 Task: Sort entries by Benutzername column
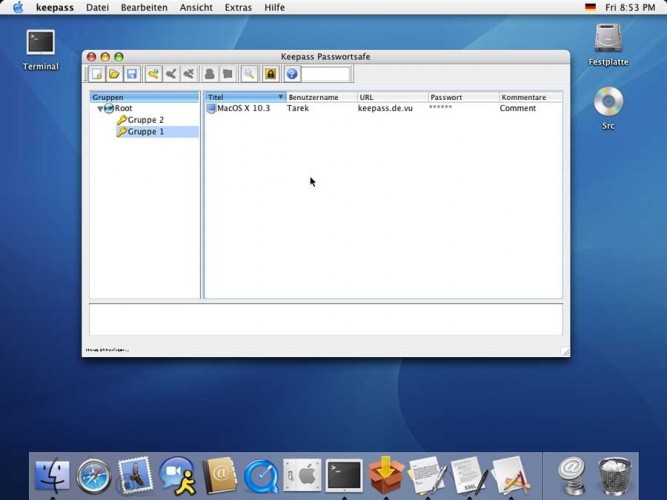coord(322,97)
